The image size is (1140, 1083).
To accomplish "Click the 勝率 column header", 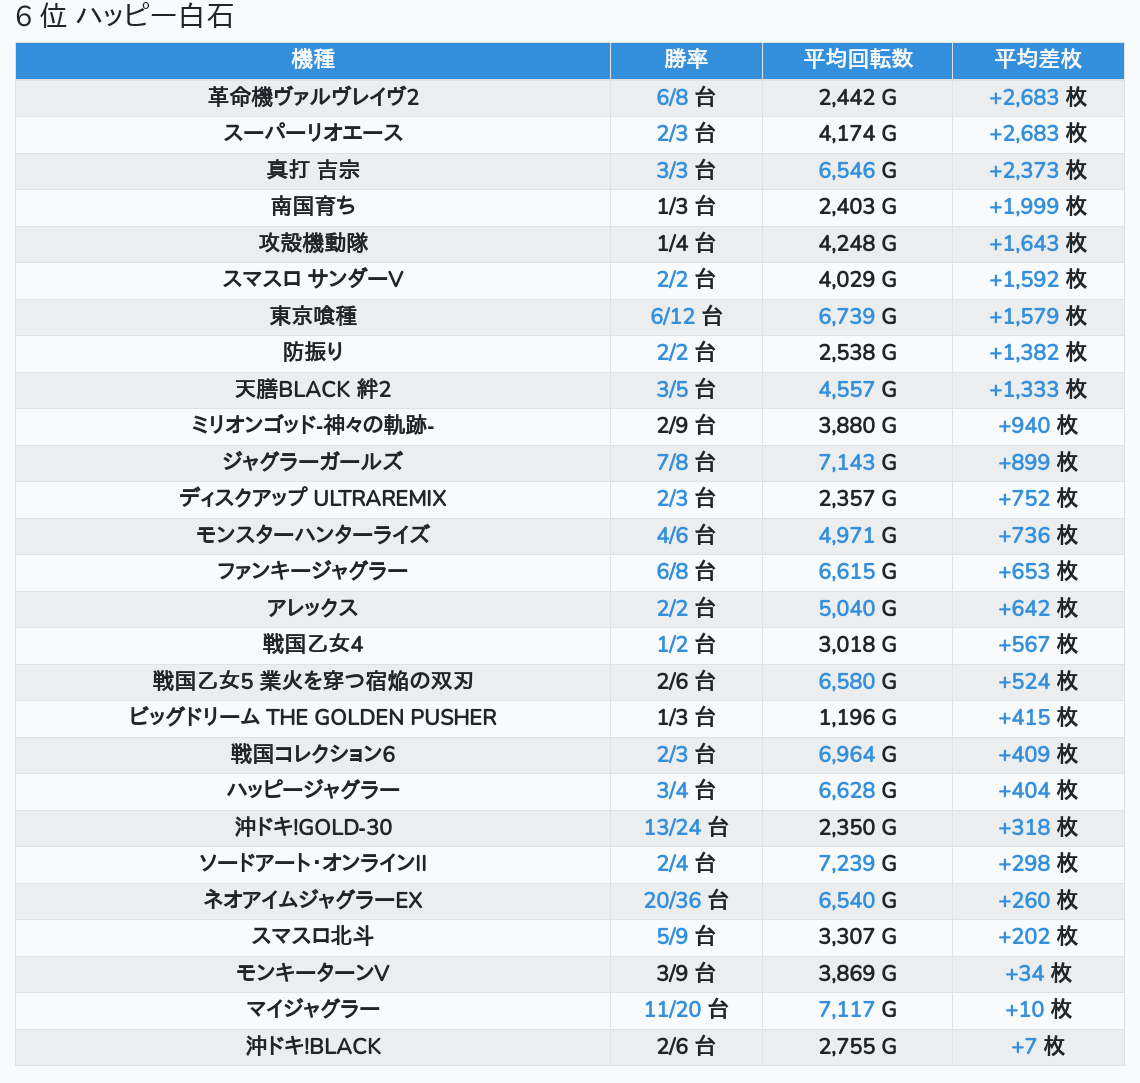I will 686,60.
